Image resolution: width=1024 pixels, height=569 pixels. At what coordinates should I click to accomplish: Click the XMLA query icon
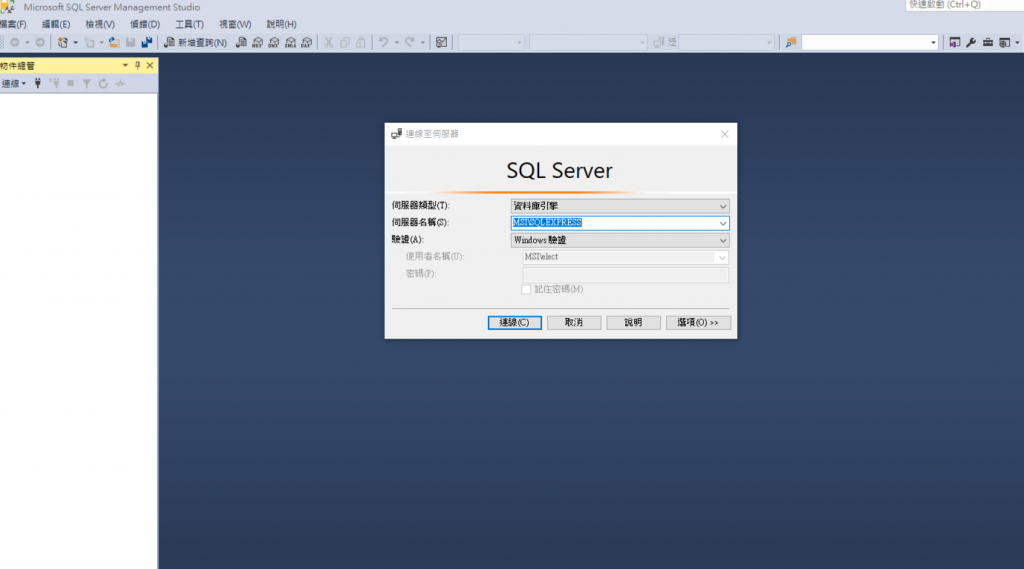tap(290, 42)
